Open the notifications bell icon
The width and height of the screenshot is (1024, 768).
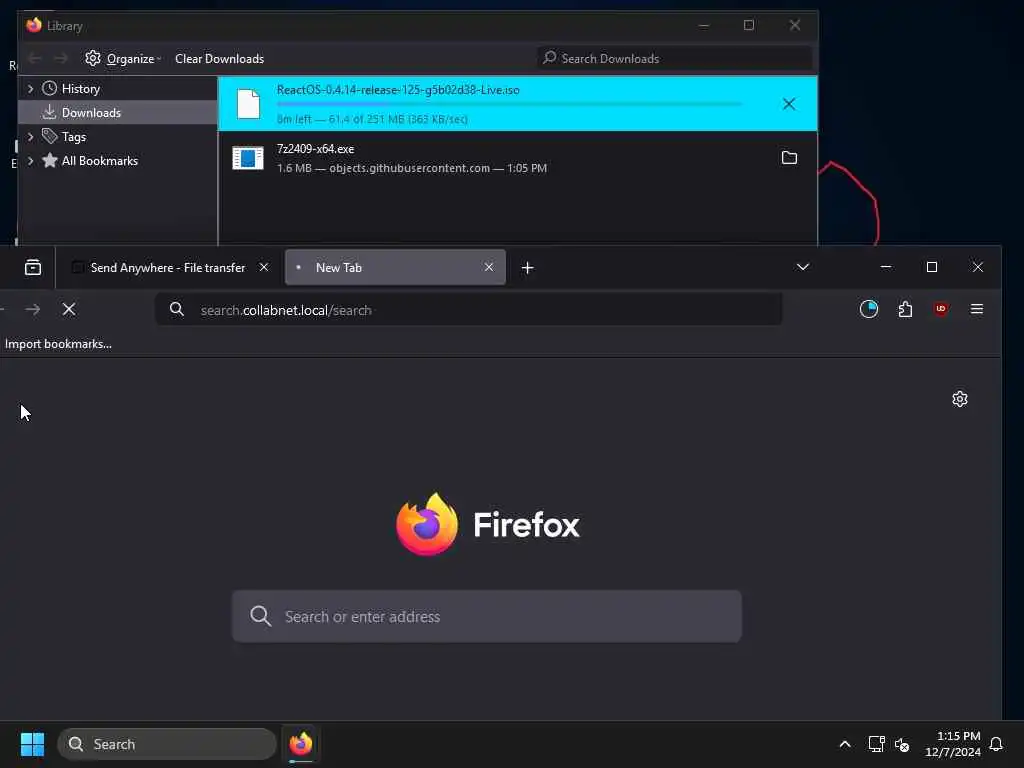coord(996,744)
